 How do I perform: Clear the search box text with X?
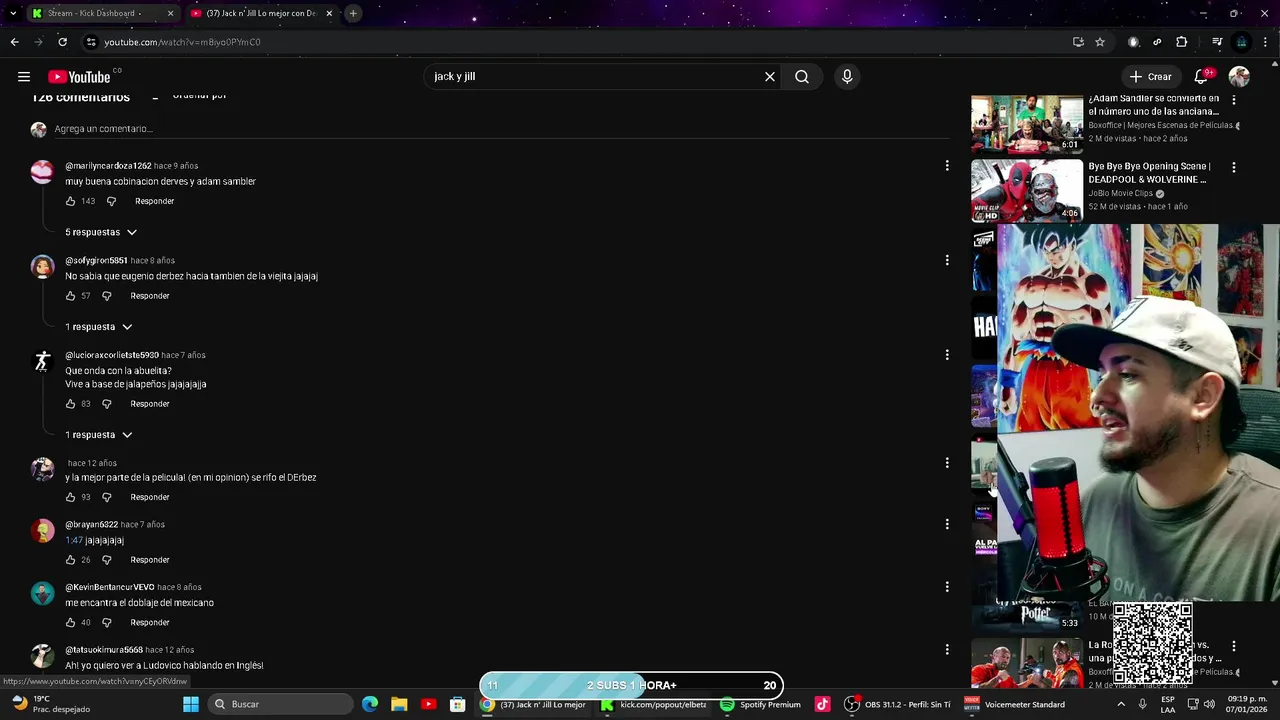770,77
